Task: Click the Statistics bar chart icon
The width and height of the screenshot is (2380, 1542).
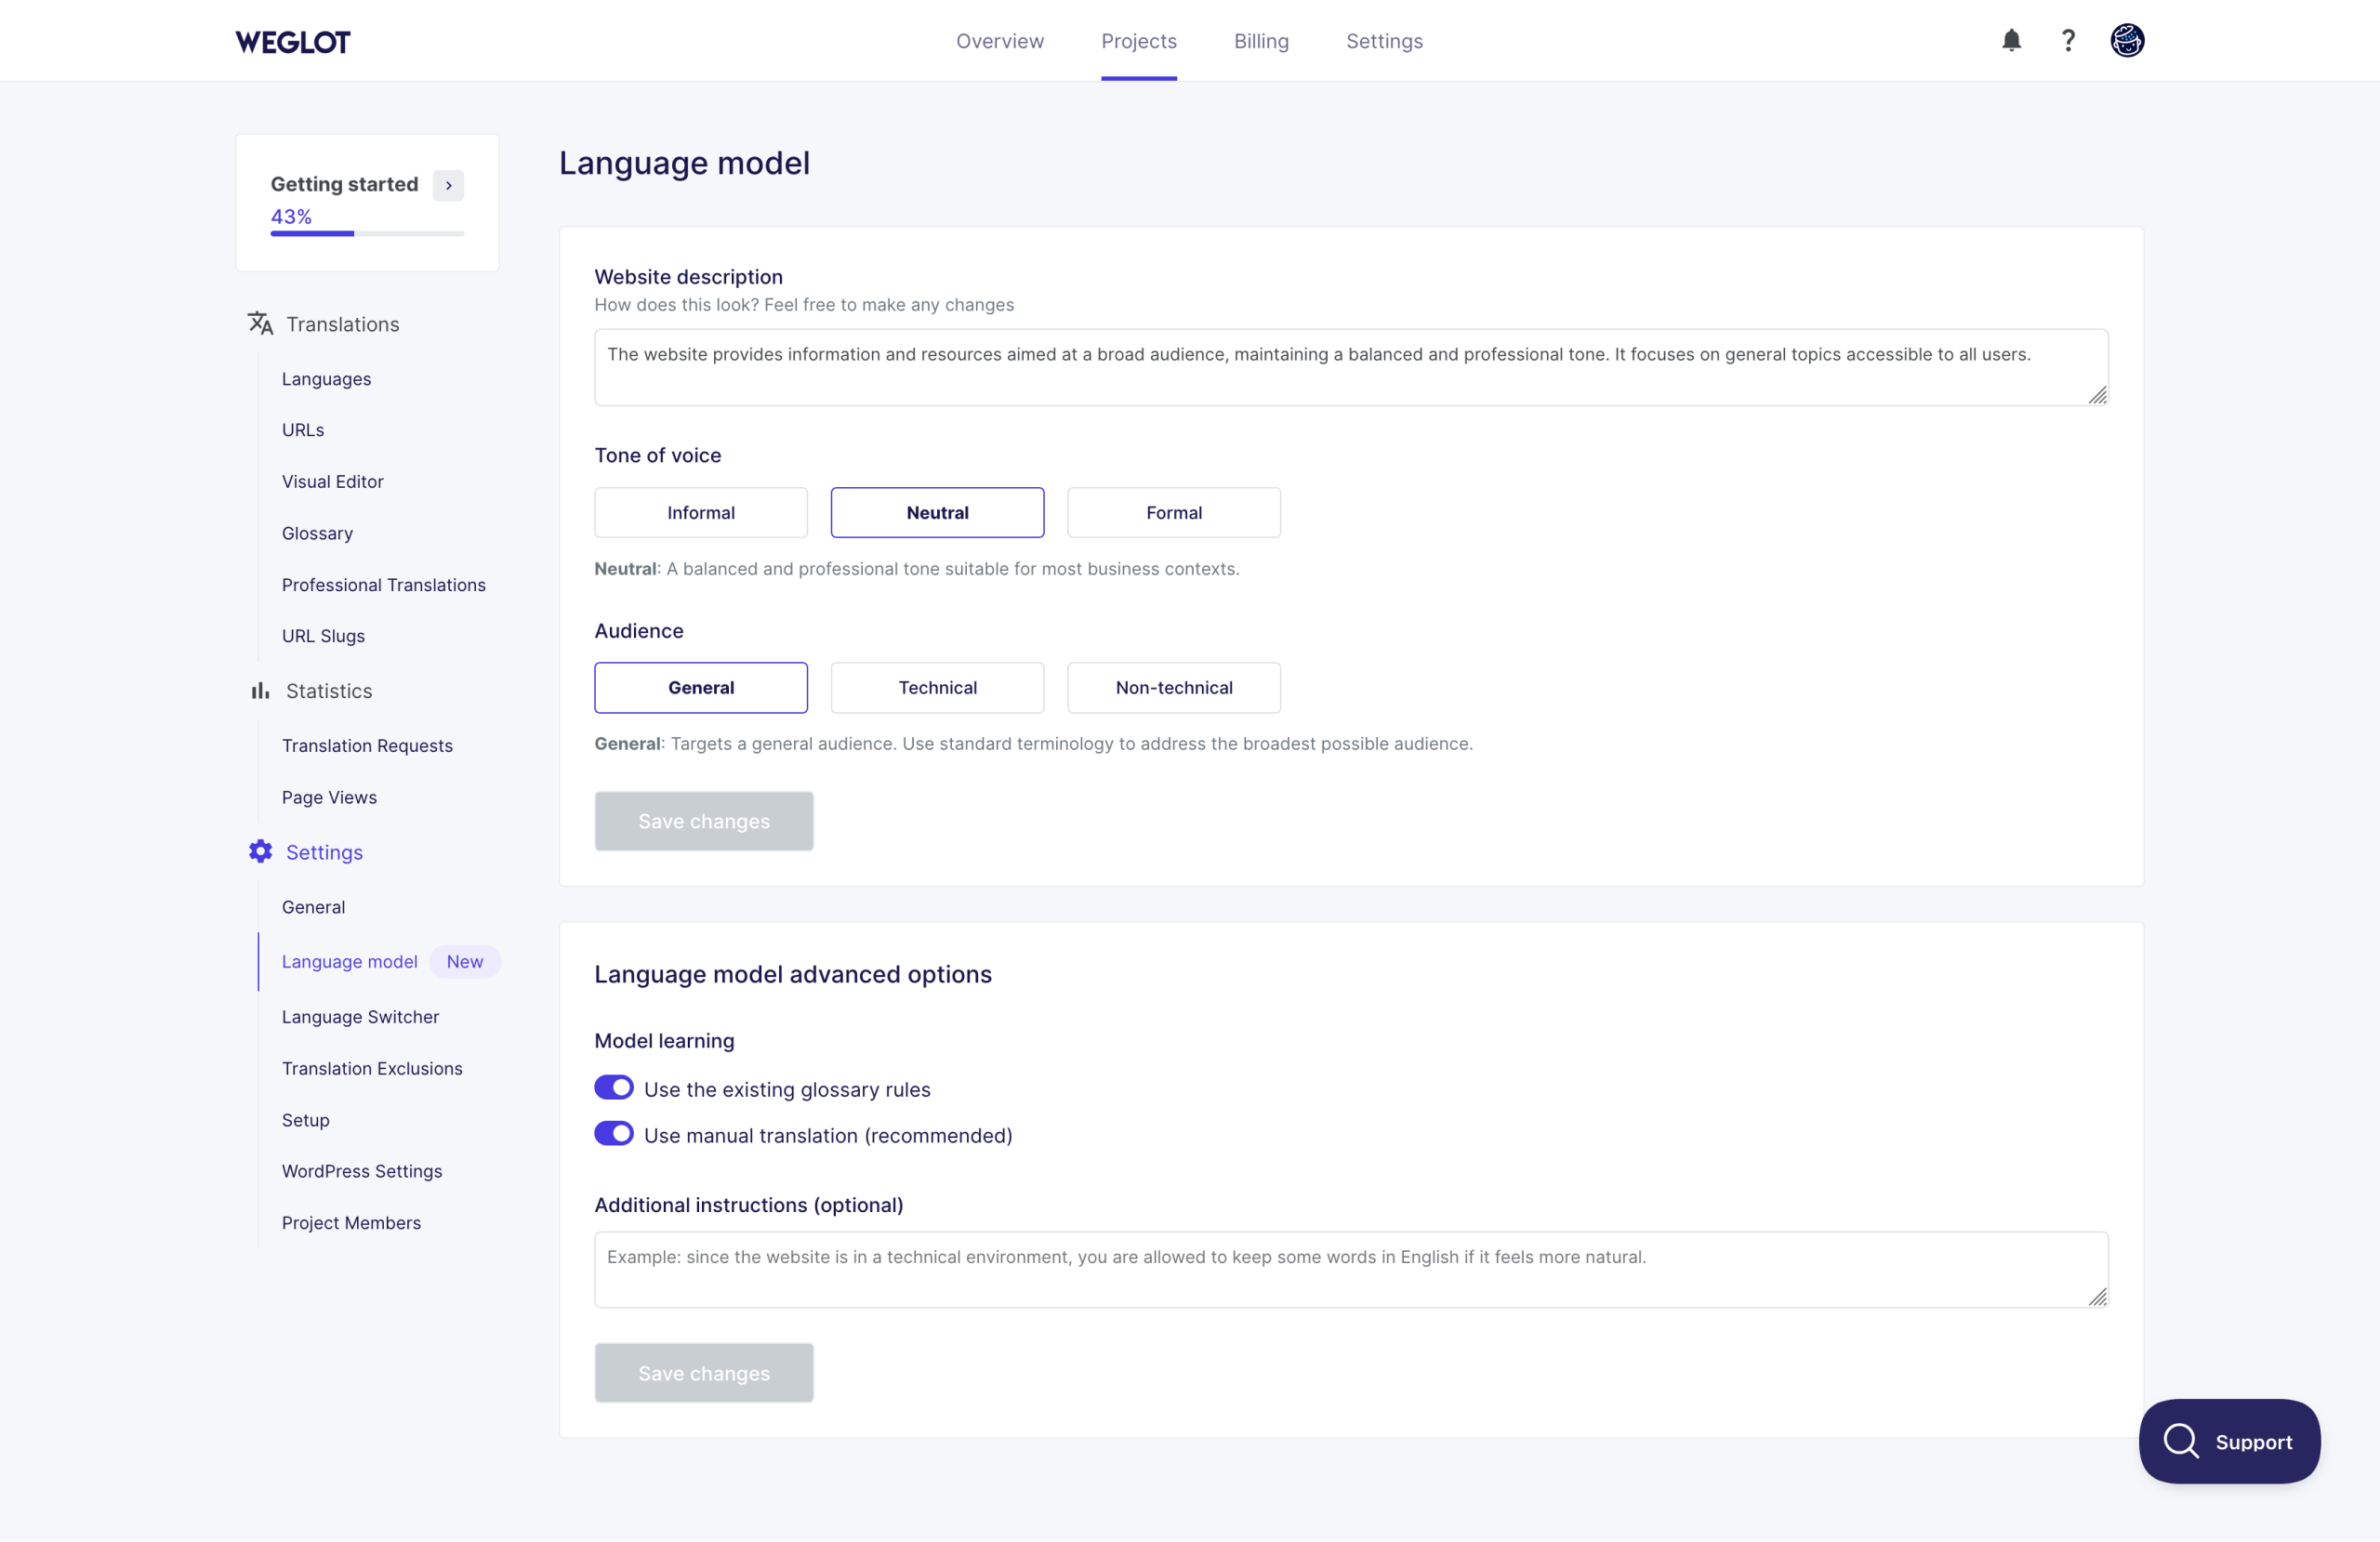Action: pyautogui.click(x=260, y=690)
